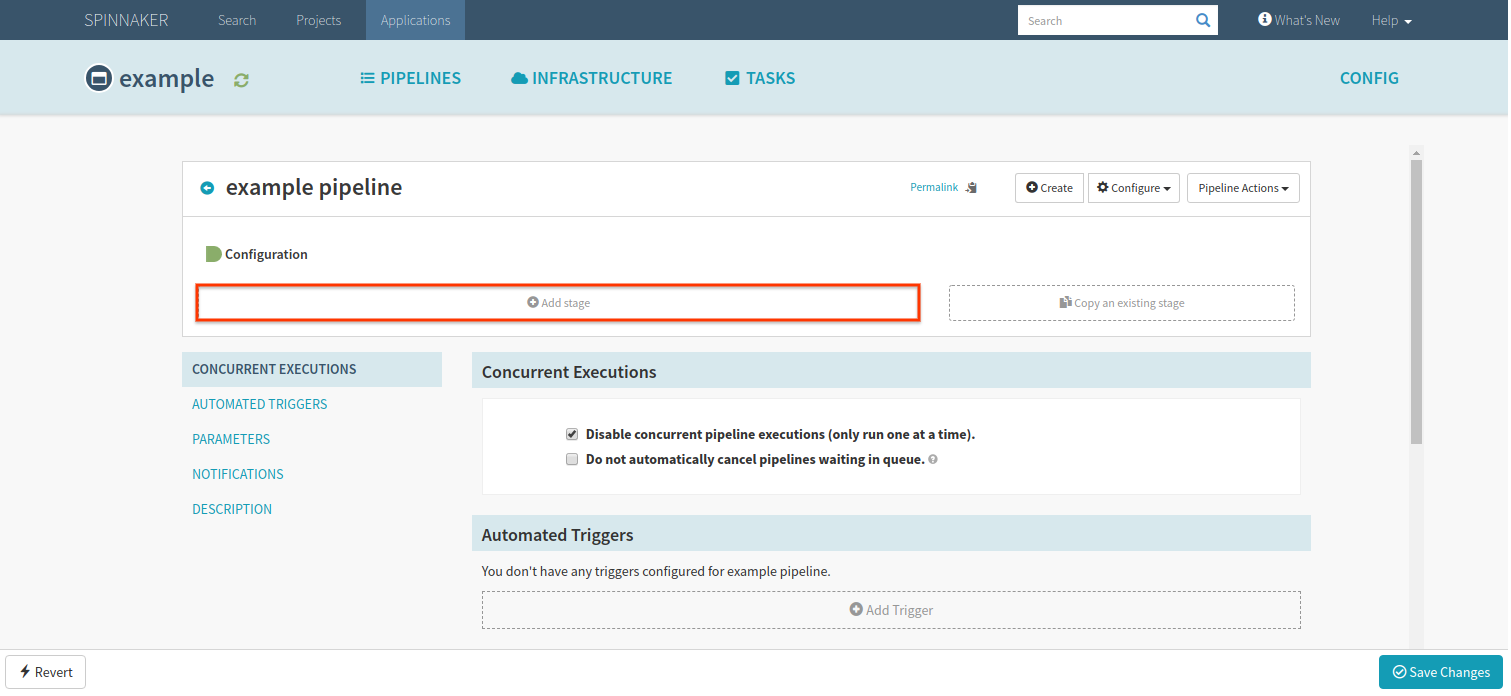1511x696 pixels.
Task: Click the green Configuration stage marker
Action: coord(213,254)
